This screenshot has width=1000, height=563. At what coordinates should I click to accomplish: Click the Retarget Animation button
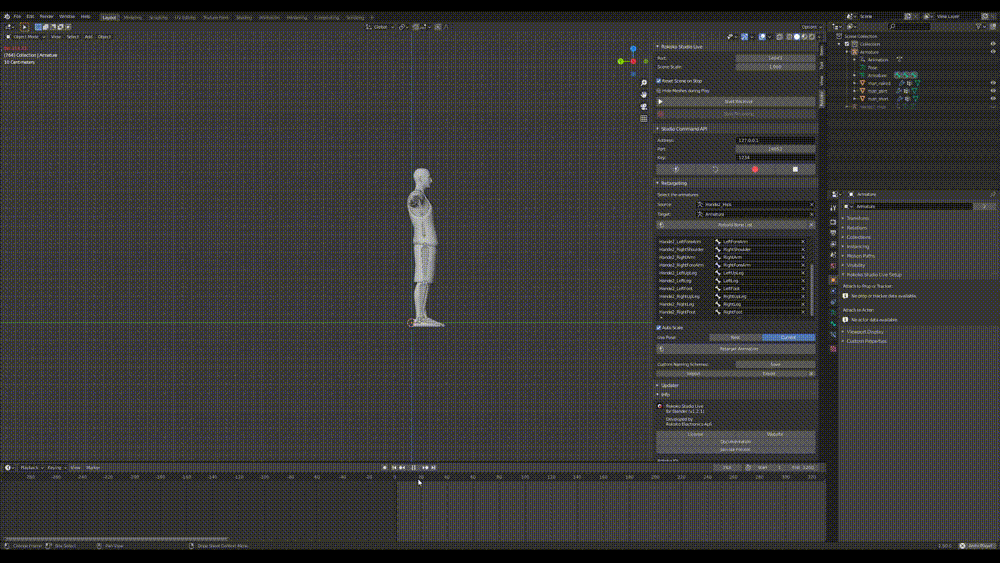[736, 349]
